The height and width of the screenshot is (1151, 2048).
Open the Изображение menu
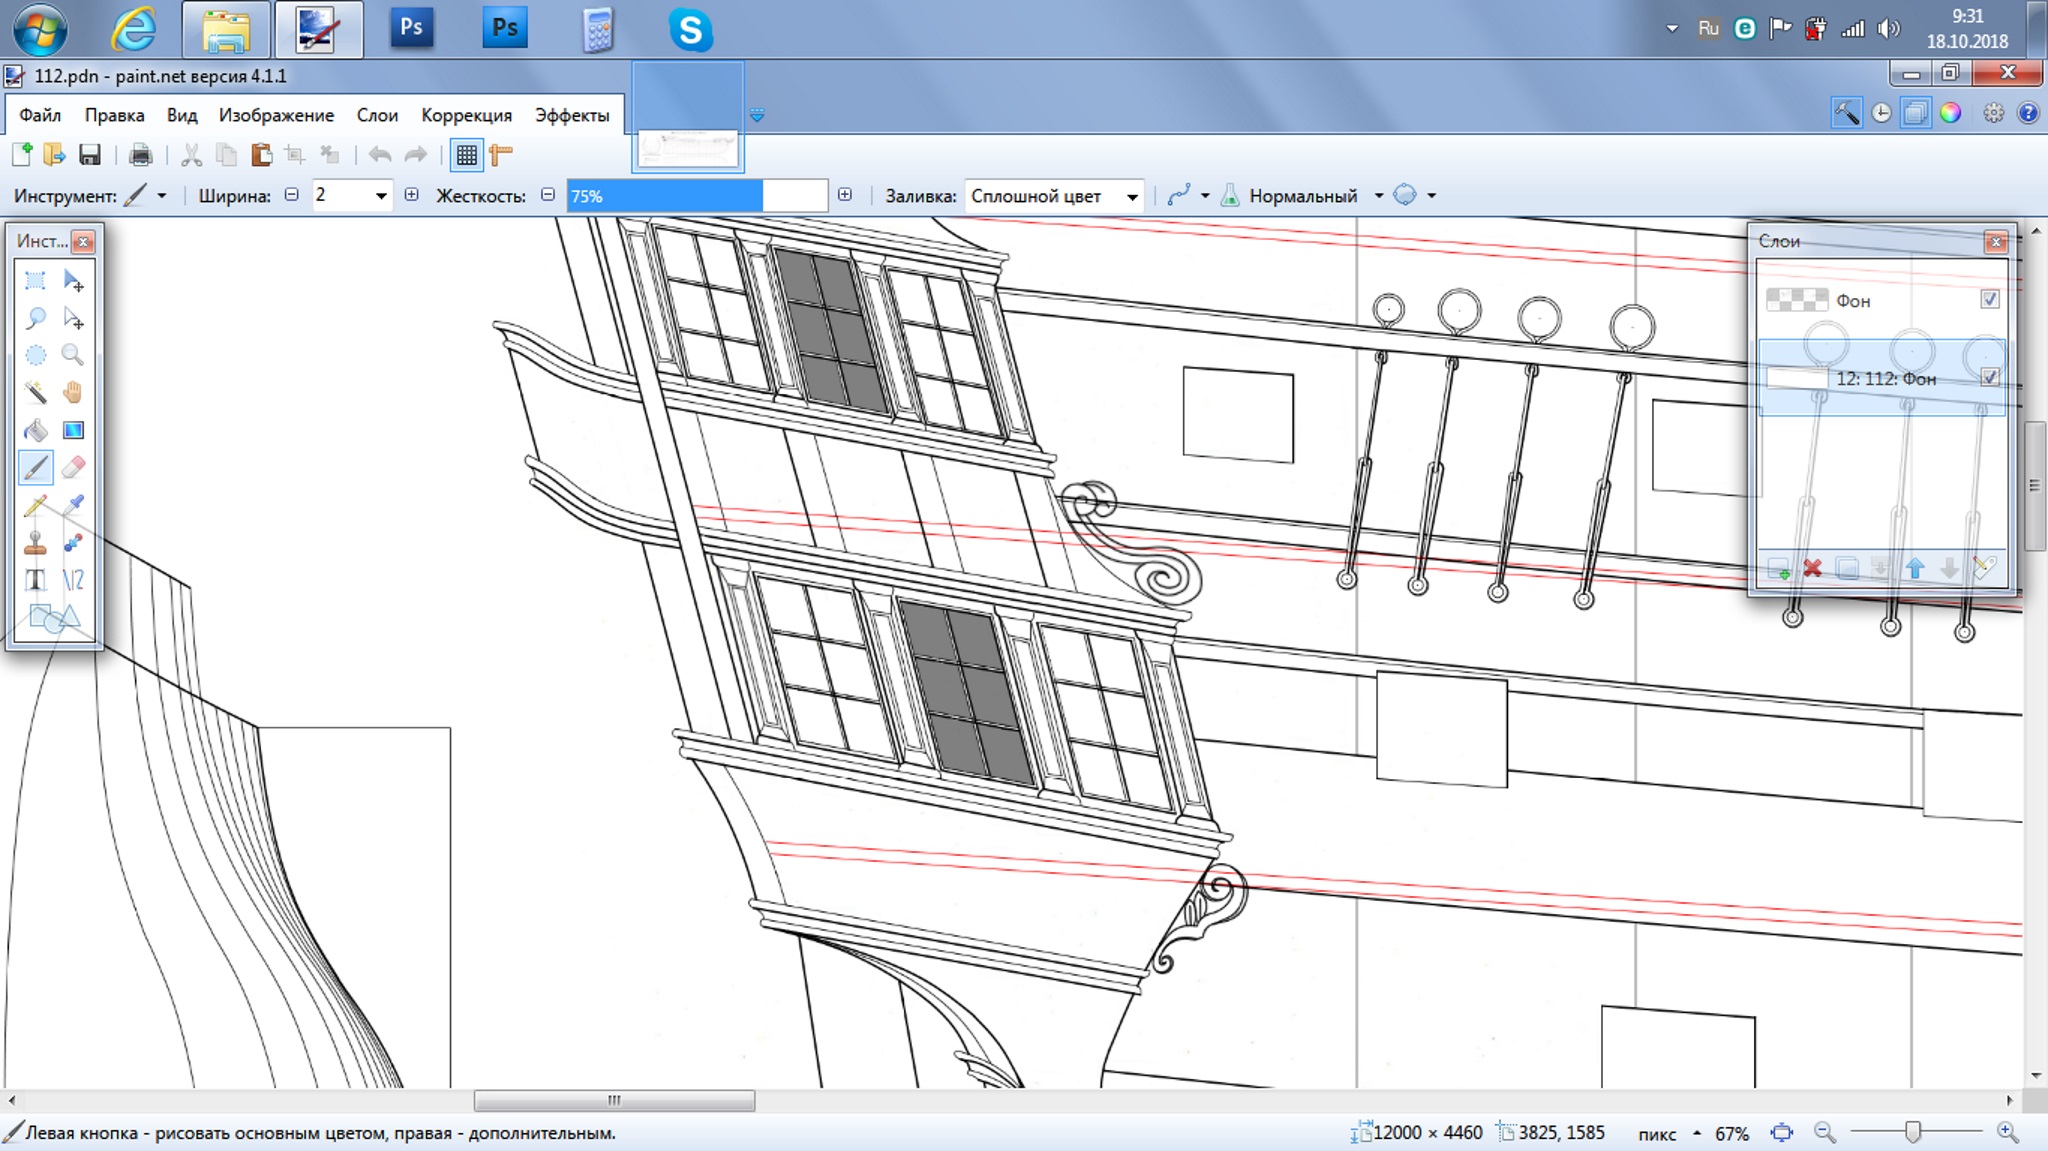(x=276, y=115)
